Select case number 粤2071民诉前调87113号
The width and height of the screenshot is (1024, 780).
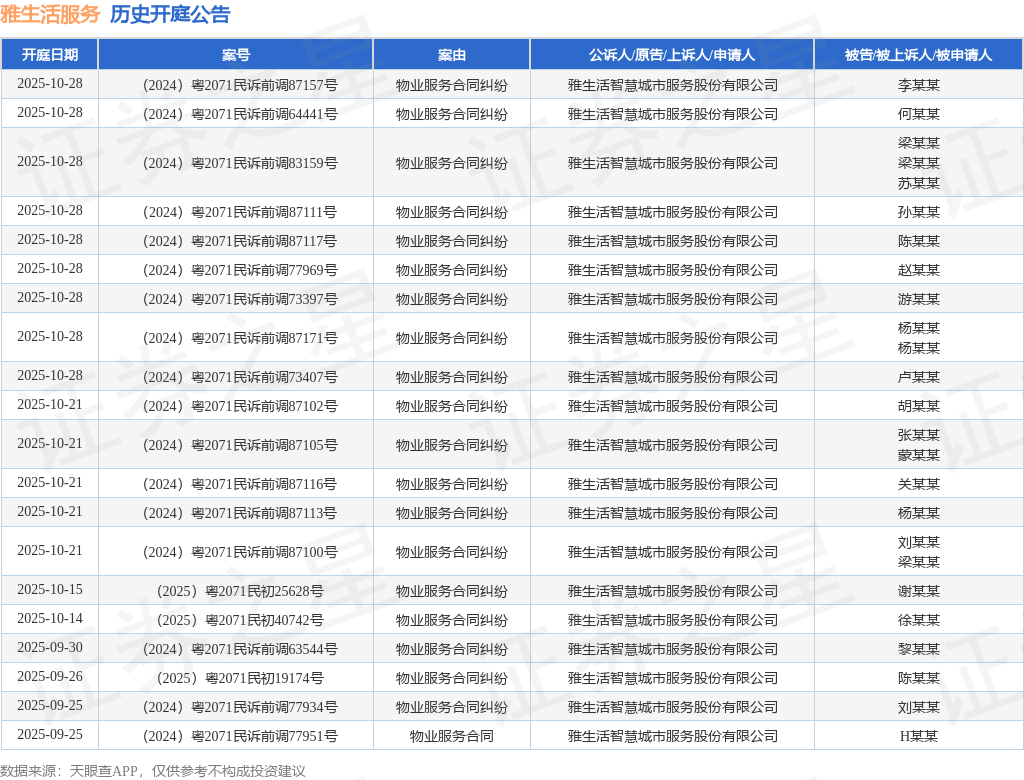240,513
